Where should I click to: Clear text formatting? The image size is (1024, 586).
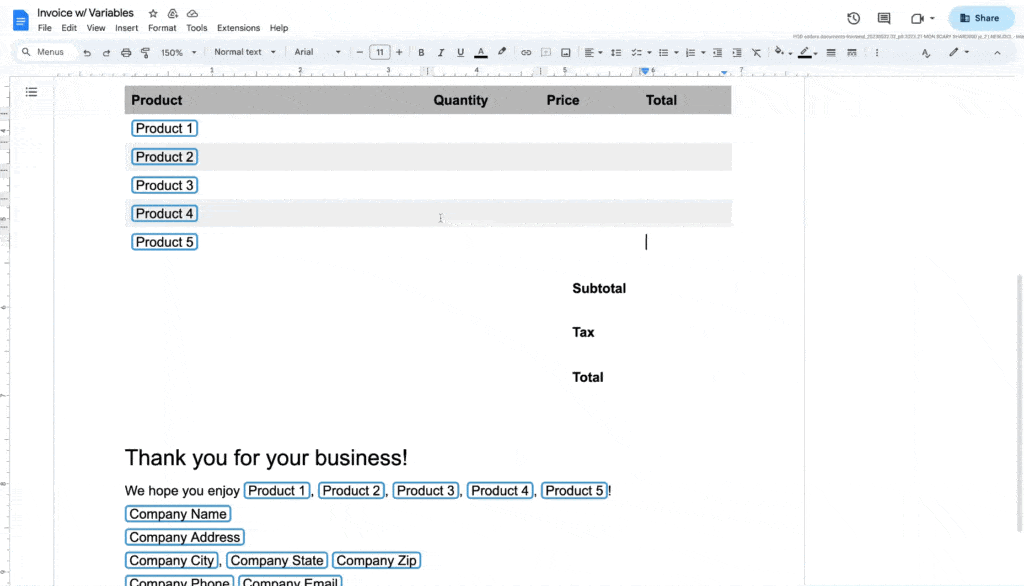[x=756, y=53]
